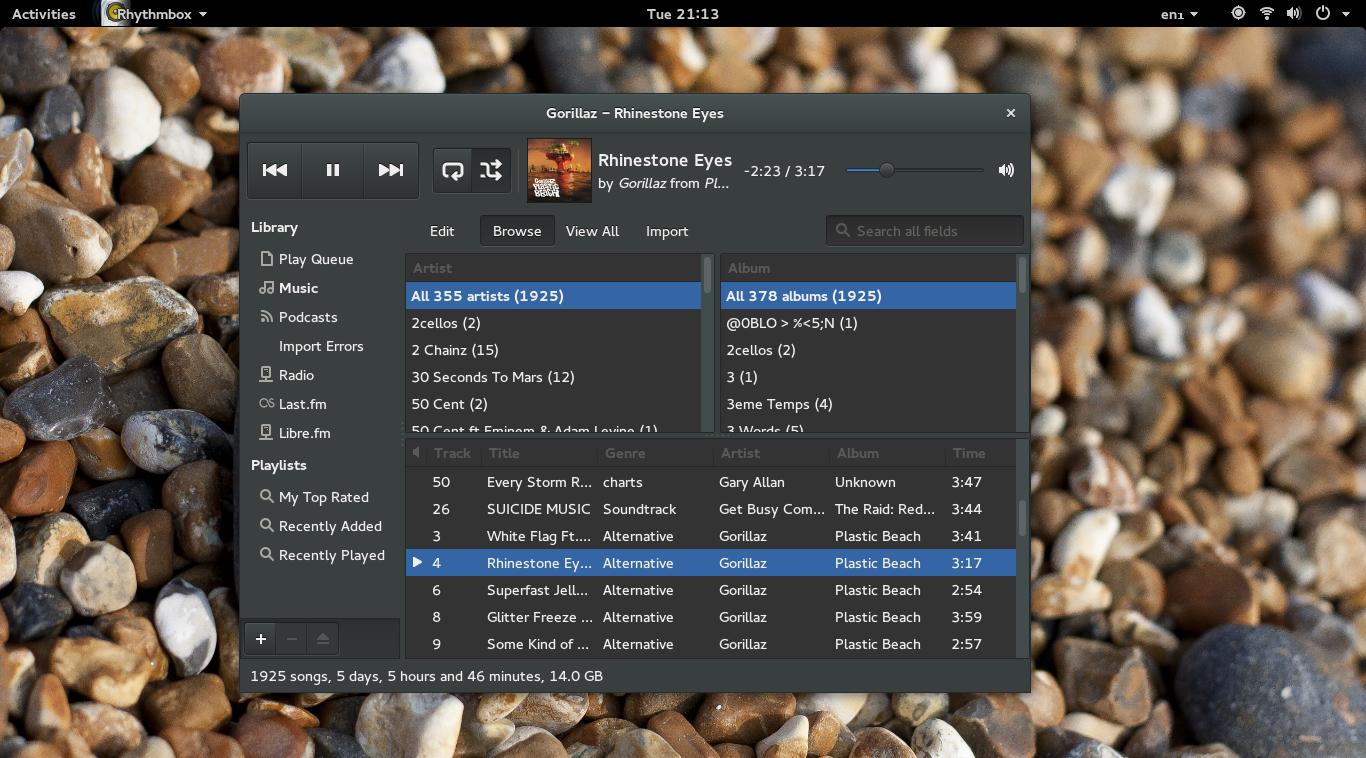Click the search magnifier icon
Viewport: 1366px width, 758px height.
pyautogui.click(x=843, y=231)
